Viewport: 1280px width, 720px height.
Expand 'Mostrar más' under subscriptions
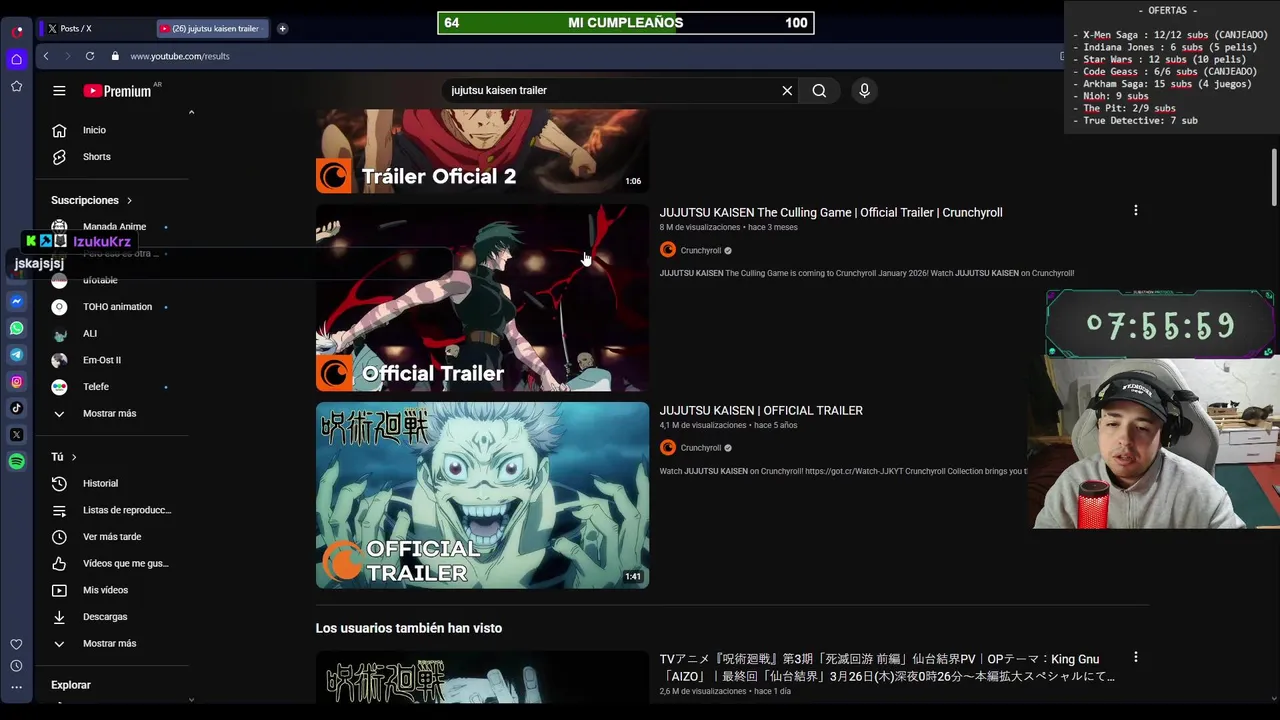coord(109,414)
